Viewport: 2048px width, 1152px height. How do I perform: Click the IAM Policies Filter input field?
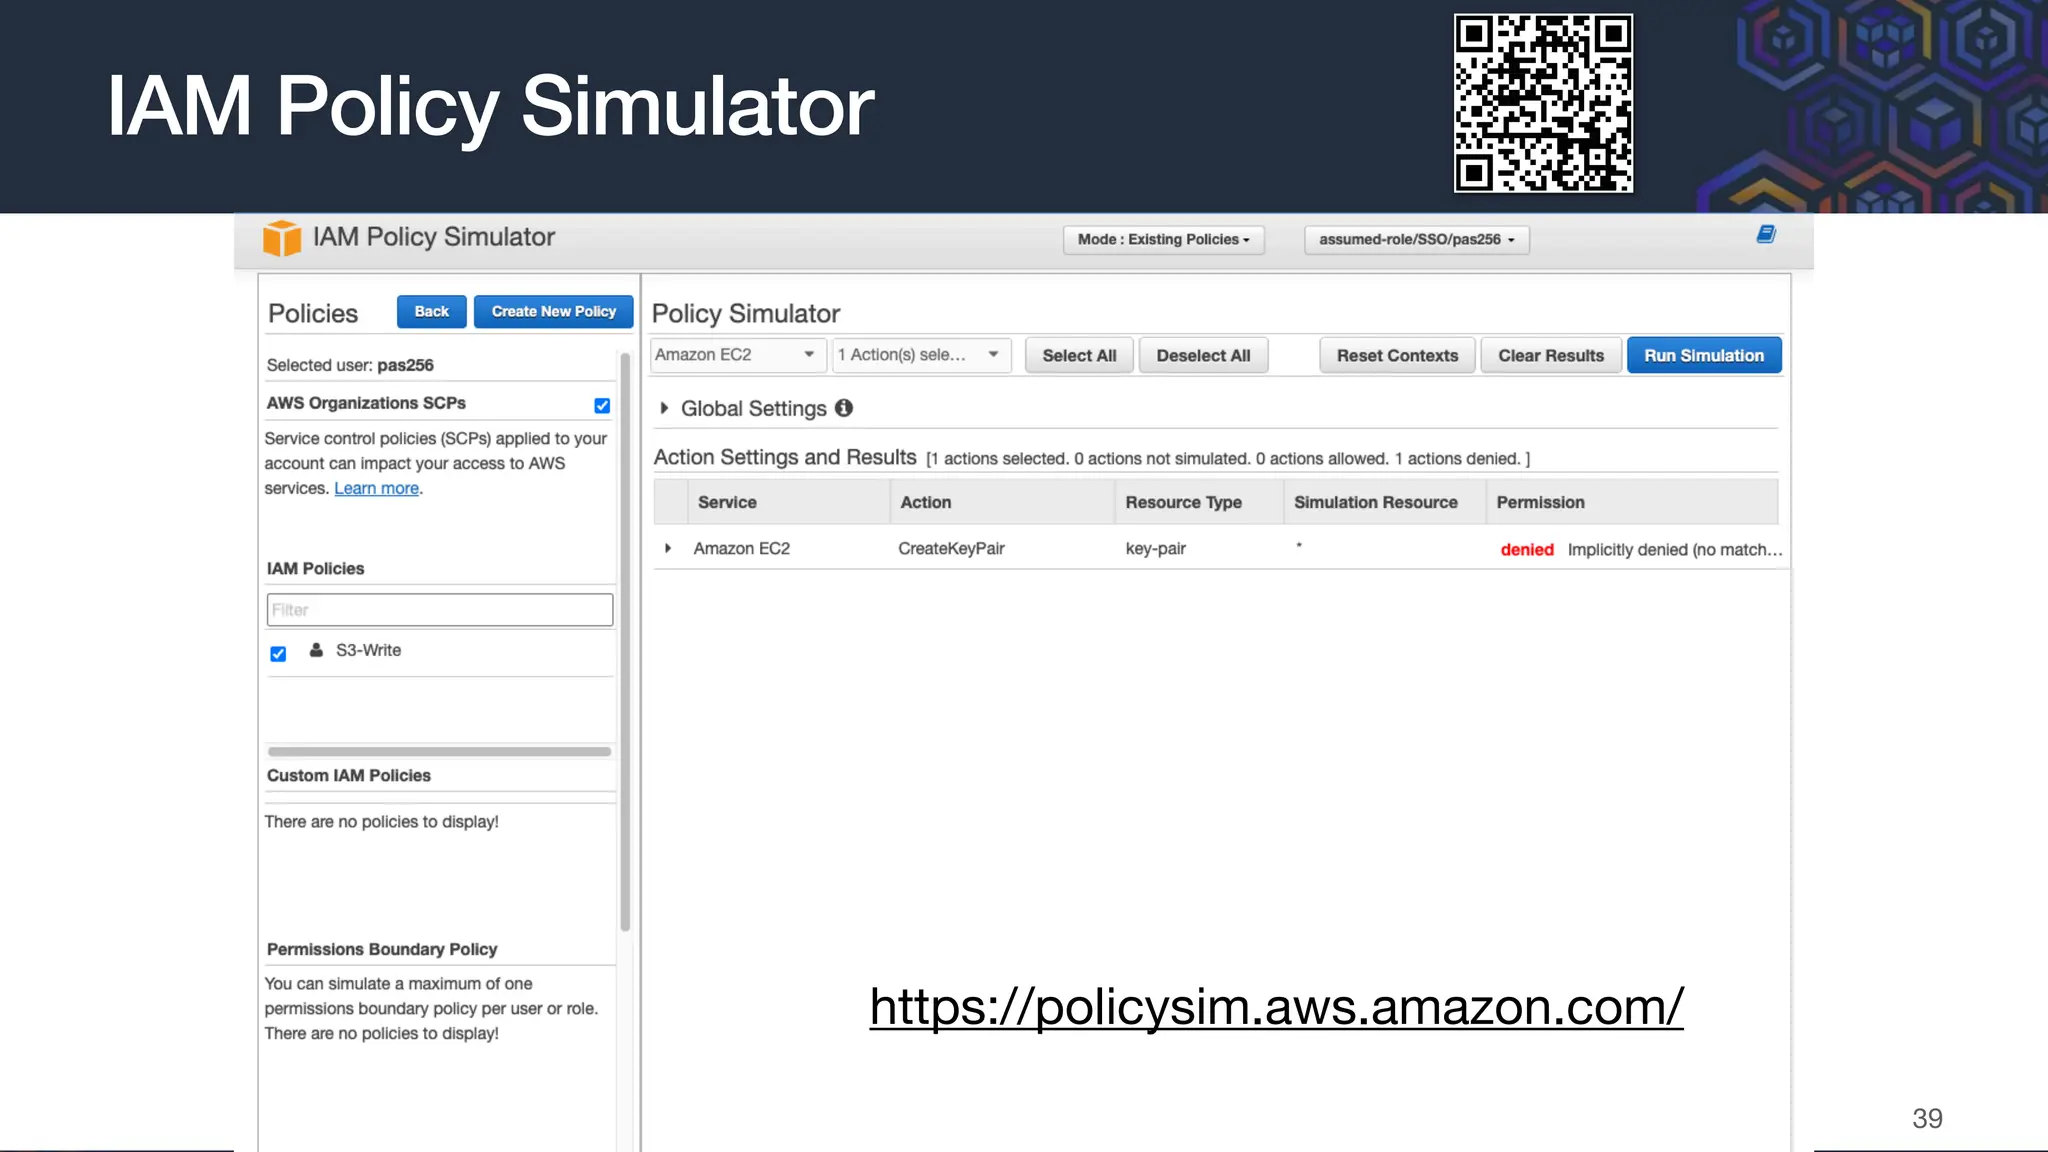[440, 610]
